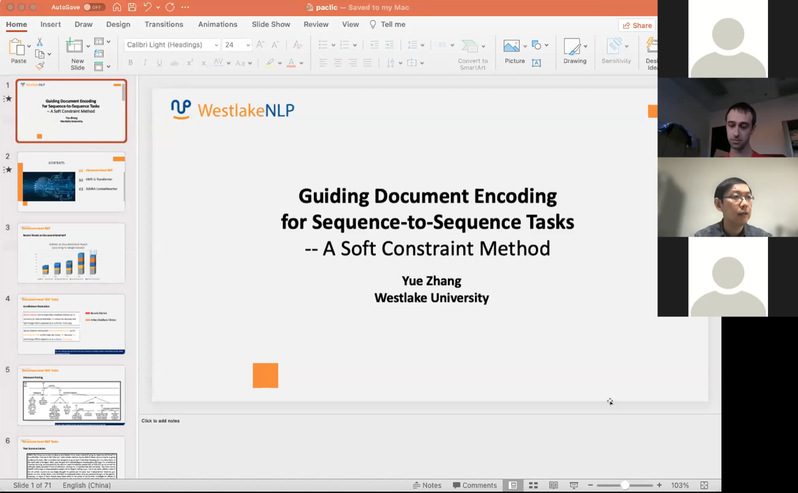
Task: Expand the font color dropdown arrow
Action: pos(302,63)
